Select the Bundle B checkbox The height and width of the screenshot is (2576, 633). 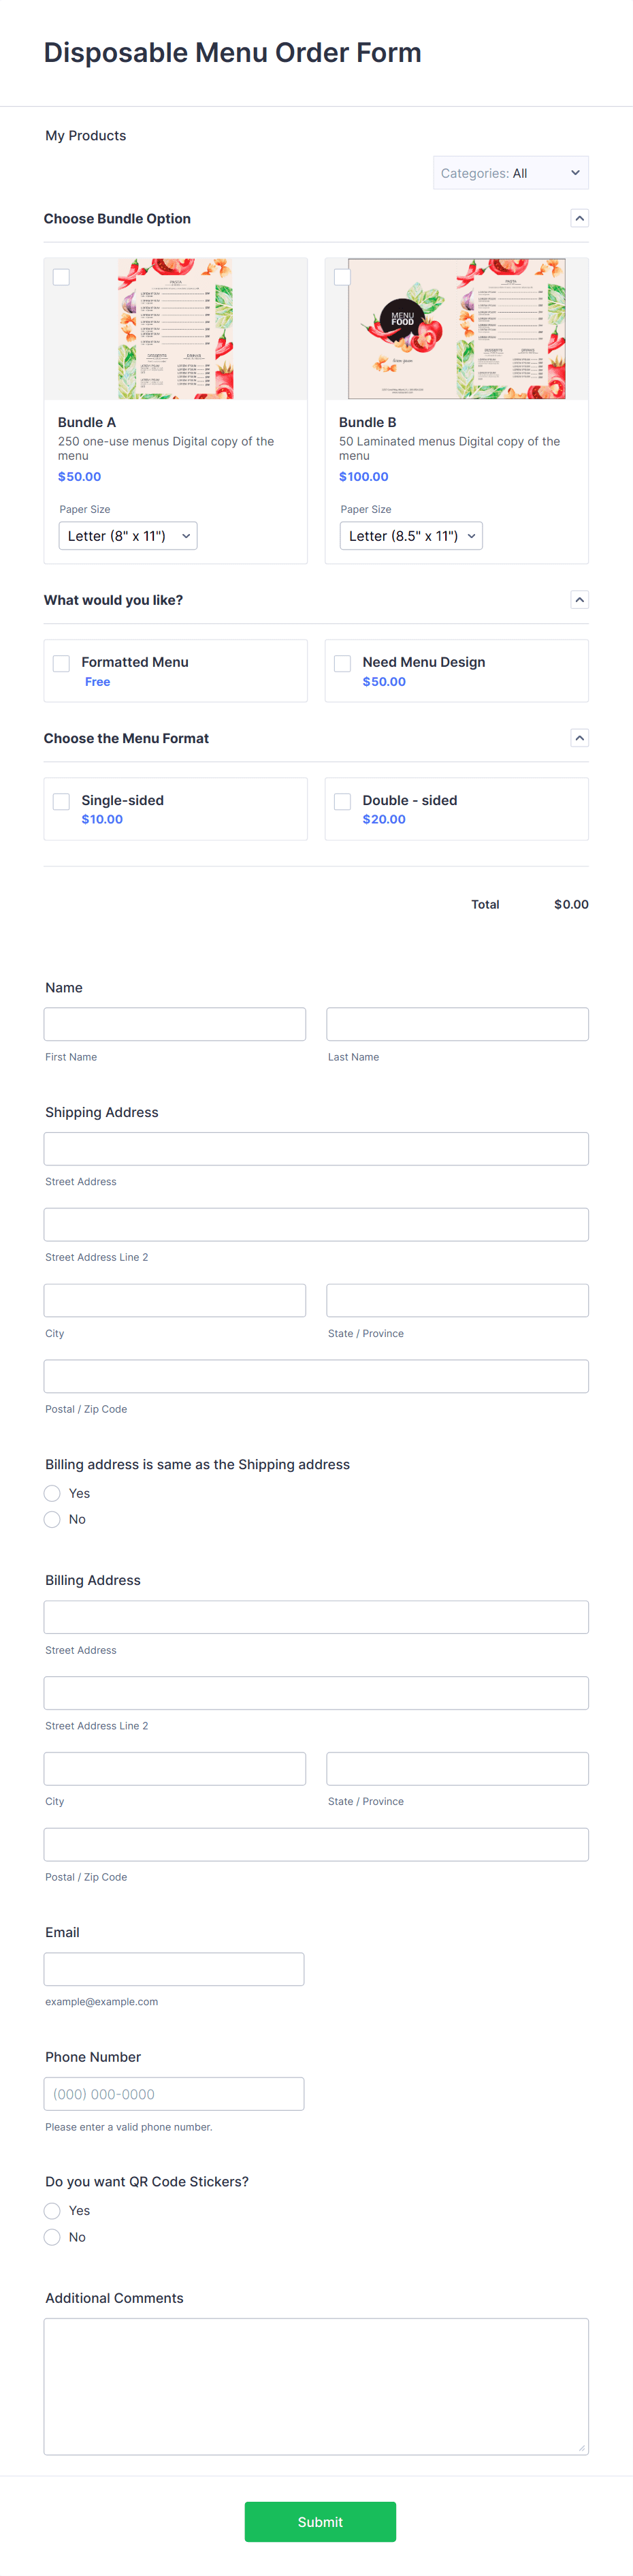pos(343,277)
